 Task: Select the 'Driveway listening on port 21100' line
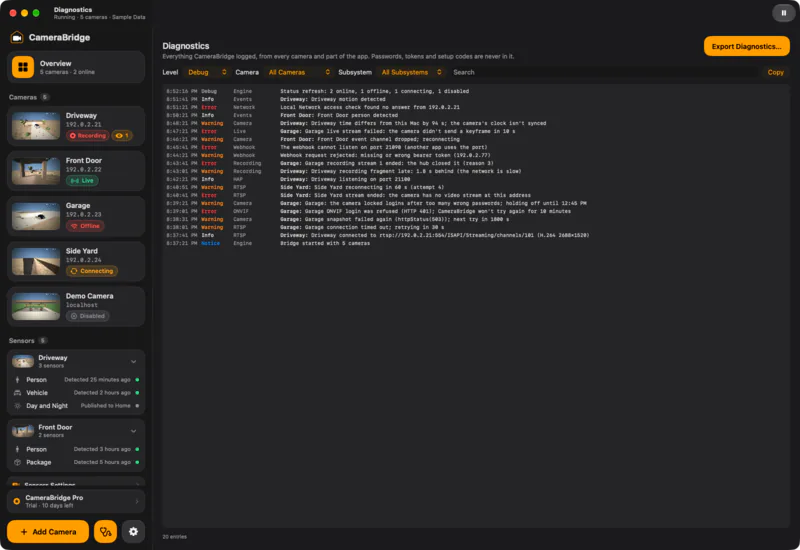click(475, 179)
